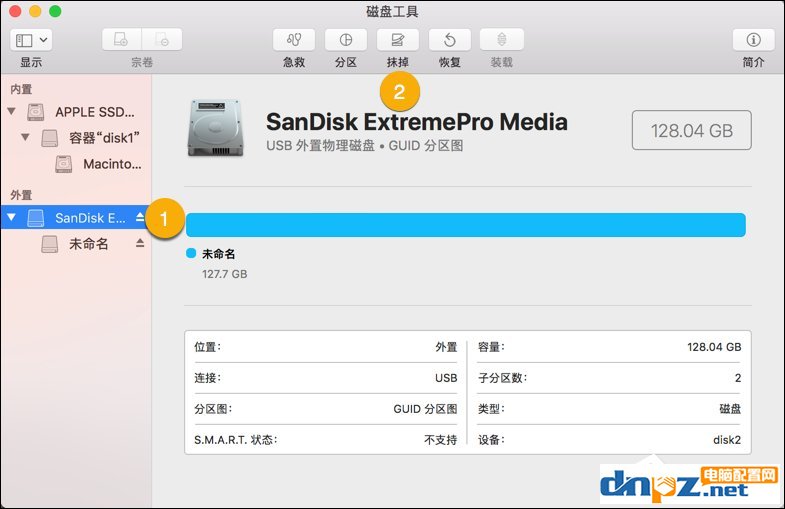
Task: Open the sidebar display options button
Action: pos(31,40)
